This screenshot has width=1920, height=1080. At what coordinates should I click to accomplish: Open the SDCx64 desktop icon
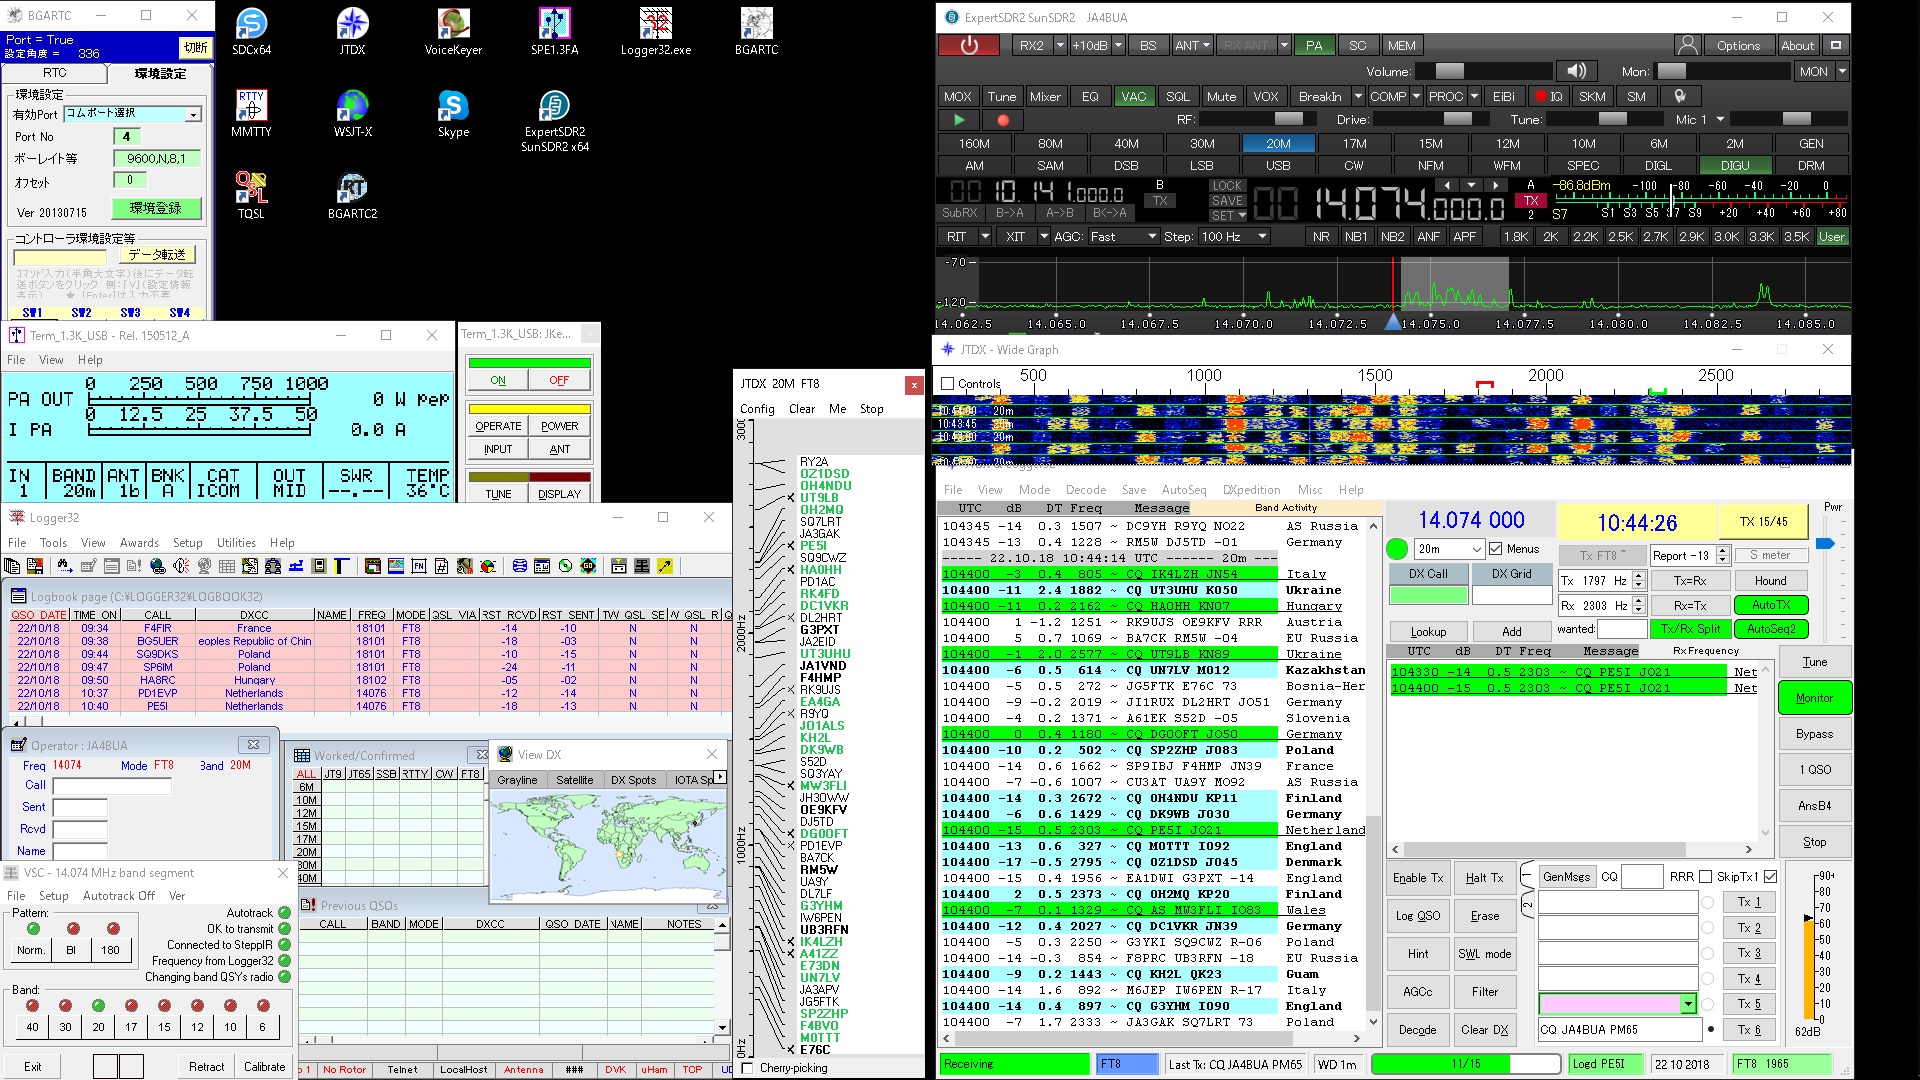coord(251,31)
